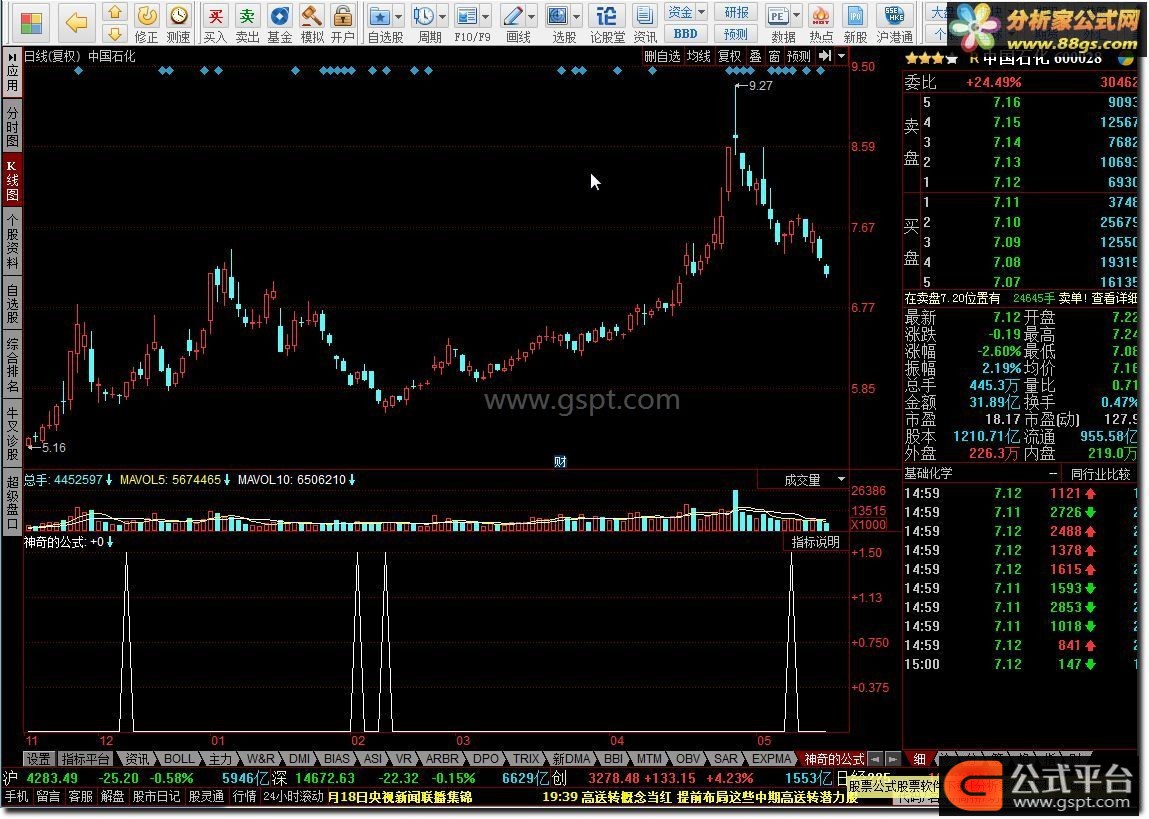Expand the 画线 dropdown arrow

click(x=531, y=16)
